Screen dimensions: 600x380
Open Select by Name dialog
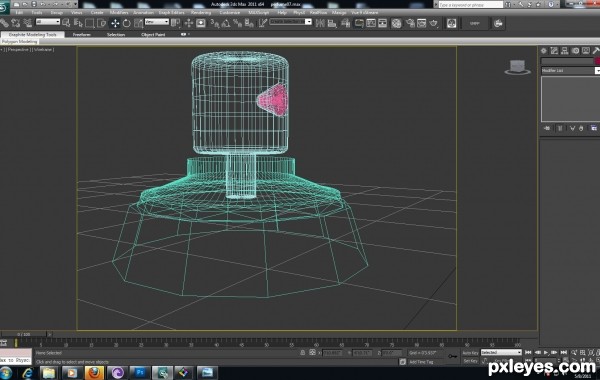(x=78, y=23)
